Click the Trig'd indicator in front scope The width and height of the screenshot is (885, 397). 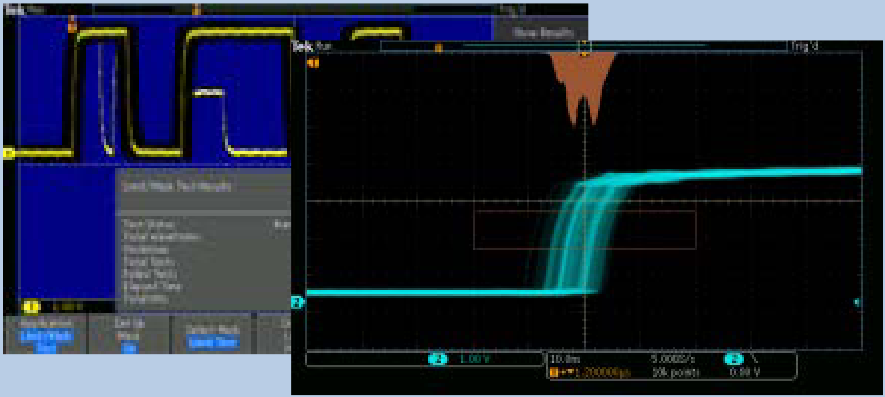pyautogui.click(x=805, y=47)
